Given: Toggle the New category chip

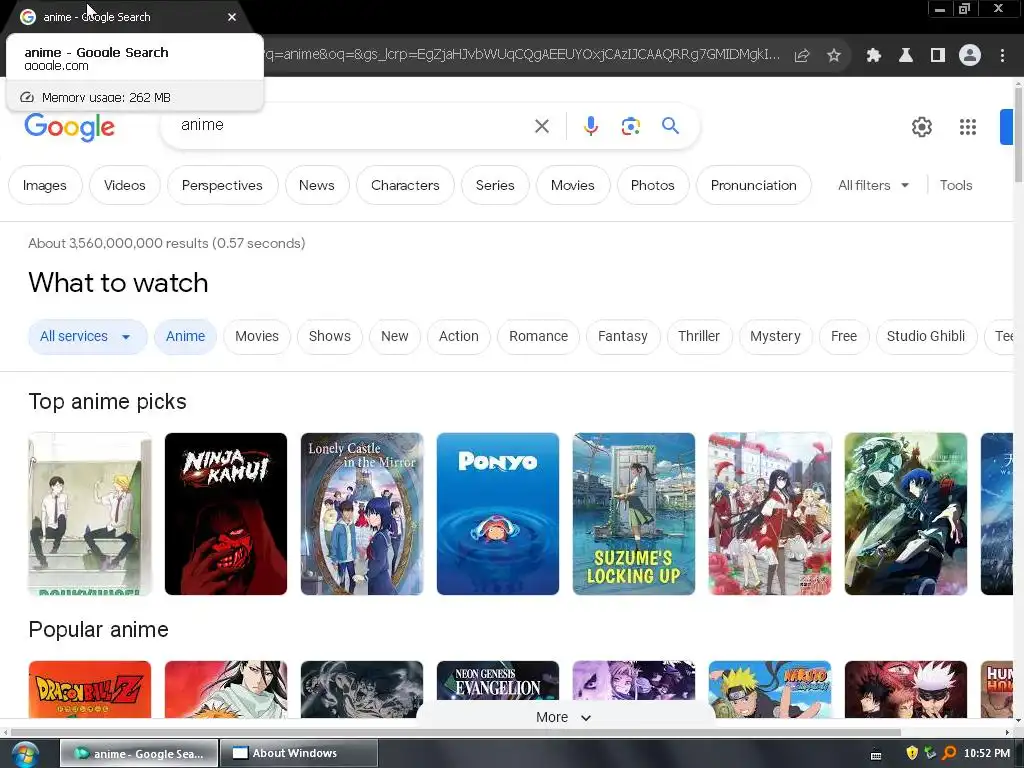Looking at the screenshot, I should [394, 337].
